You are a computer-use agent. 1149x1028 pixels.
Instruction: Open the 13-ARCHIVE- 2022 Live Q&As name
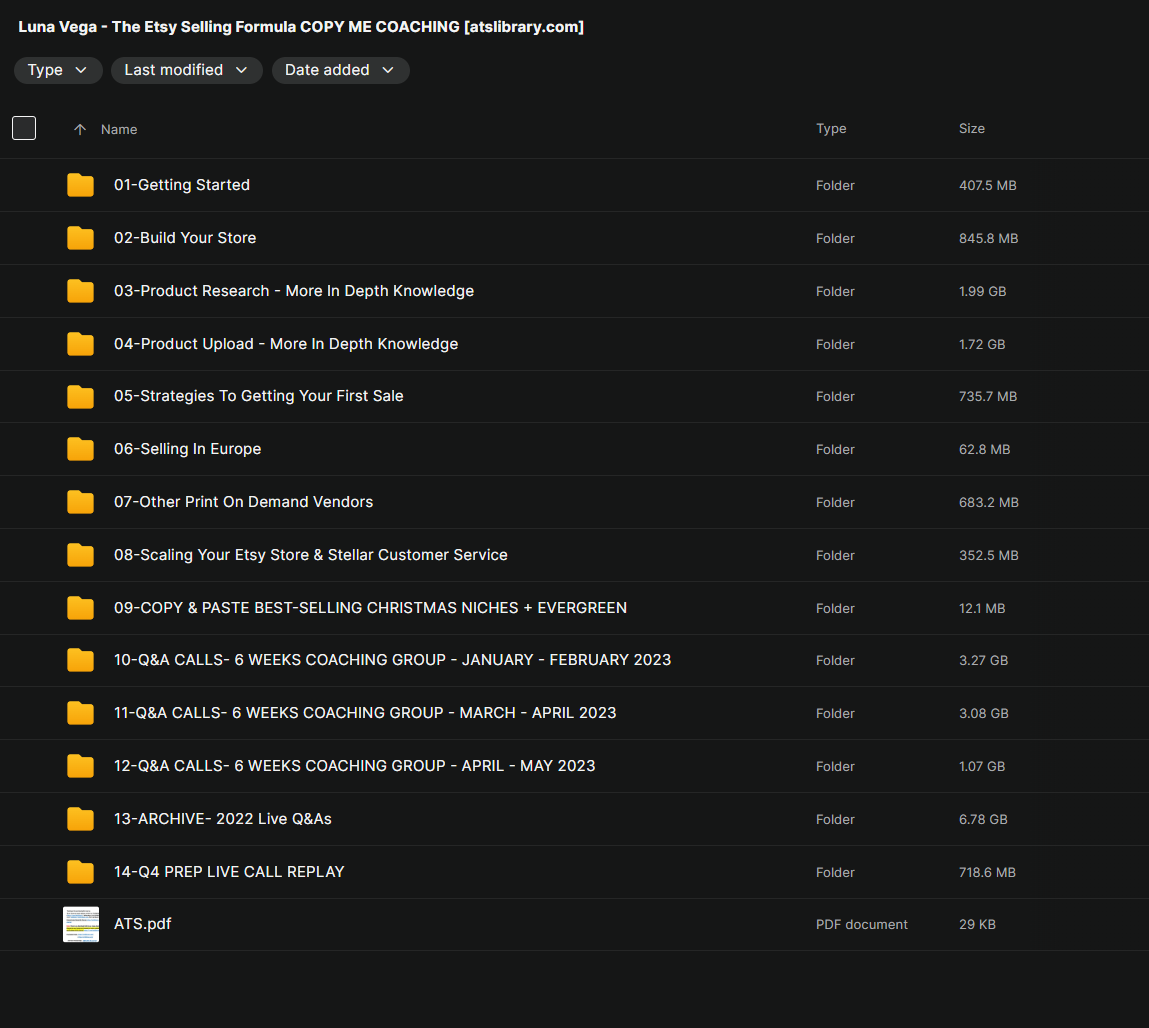pyautogui.click(x=223, y=819)
